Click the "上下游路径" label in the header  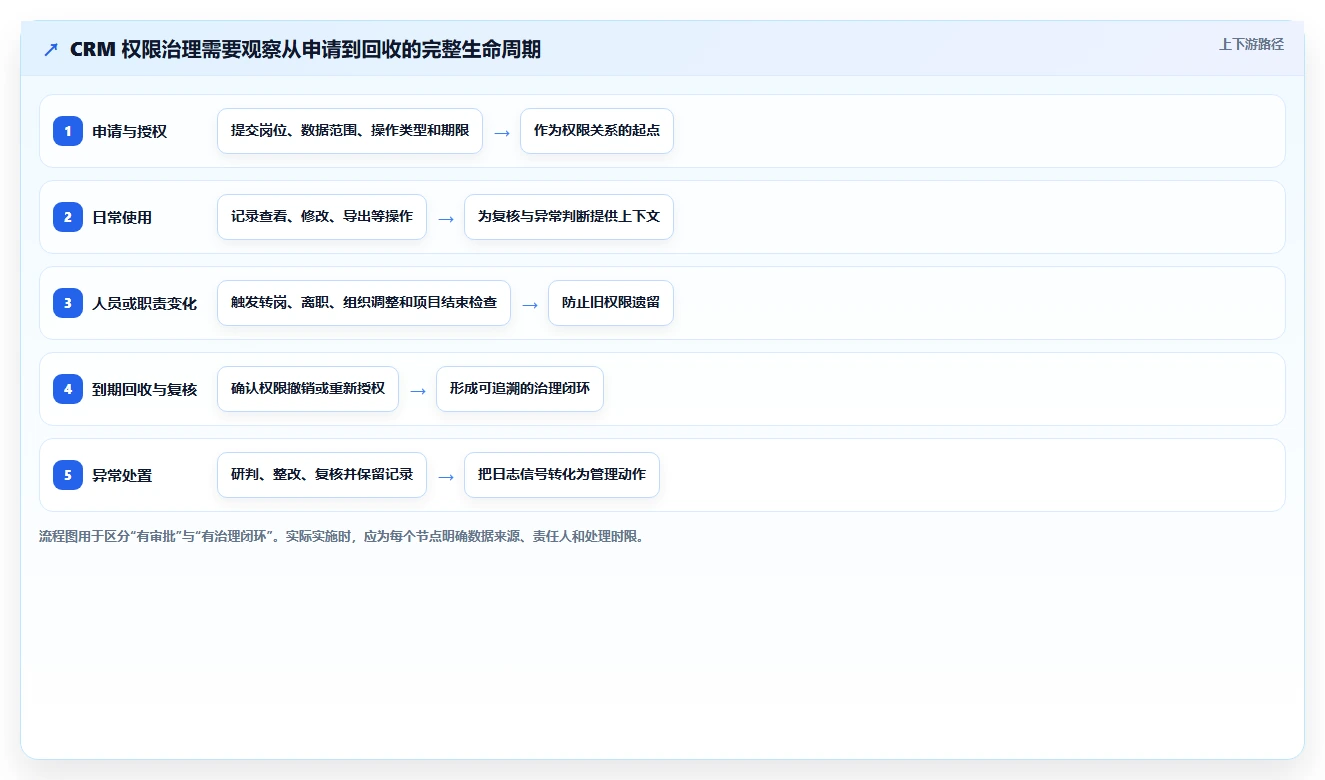pos(1251,44)
